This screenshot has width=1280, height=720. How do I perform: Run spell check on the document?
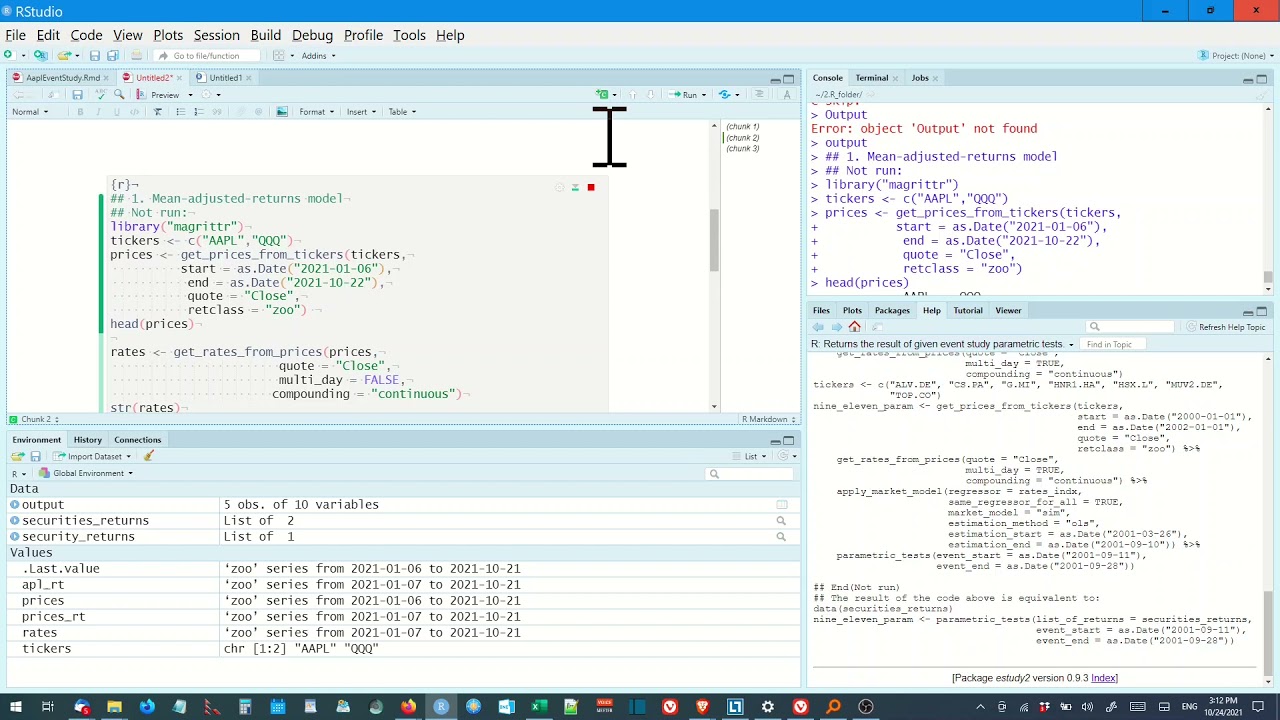click(100, 95)
